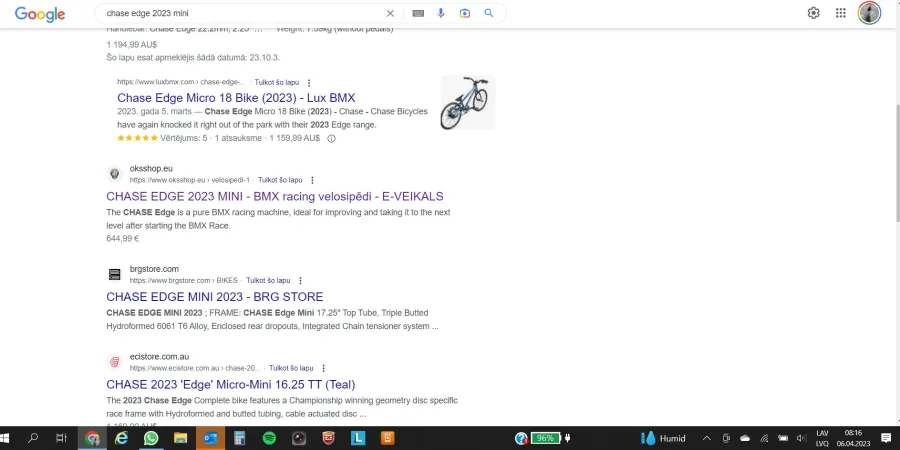Screen dimensions: 900x450
Task: Open more options for luxbmx.com result
Action: pyautogui.click(x=309, y=83)
